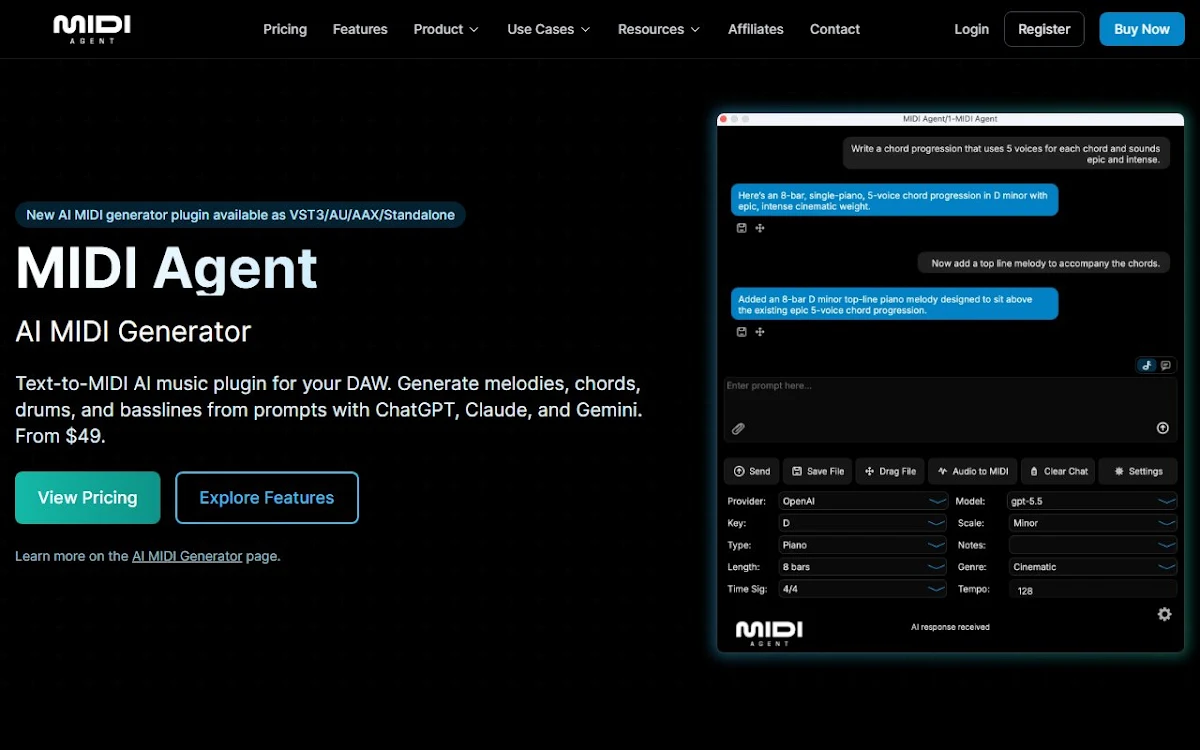Click the Enter prompt here text area
Image resolution: width=1200 pixels, height=750 pixels.
coord(950,409)
